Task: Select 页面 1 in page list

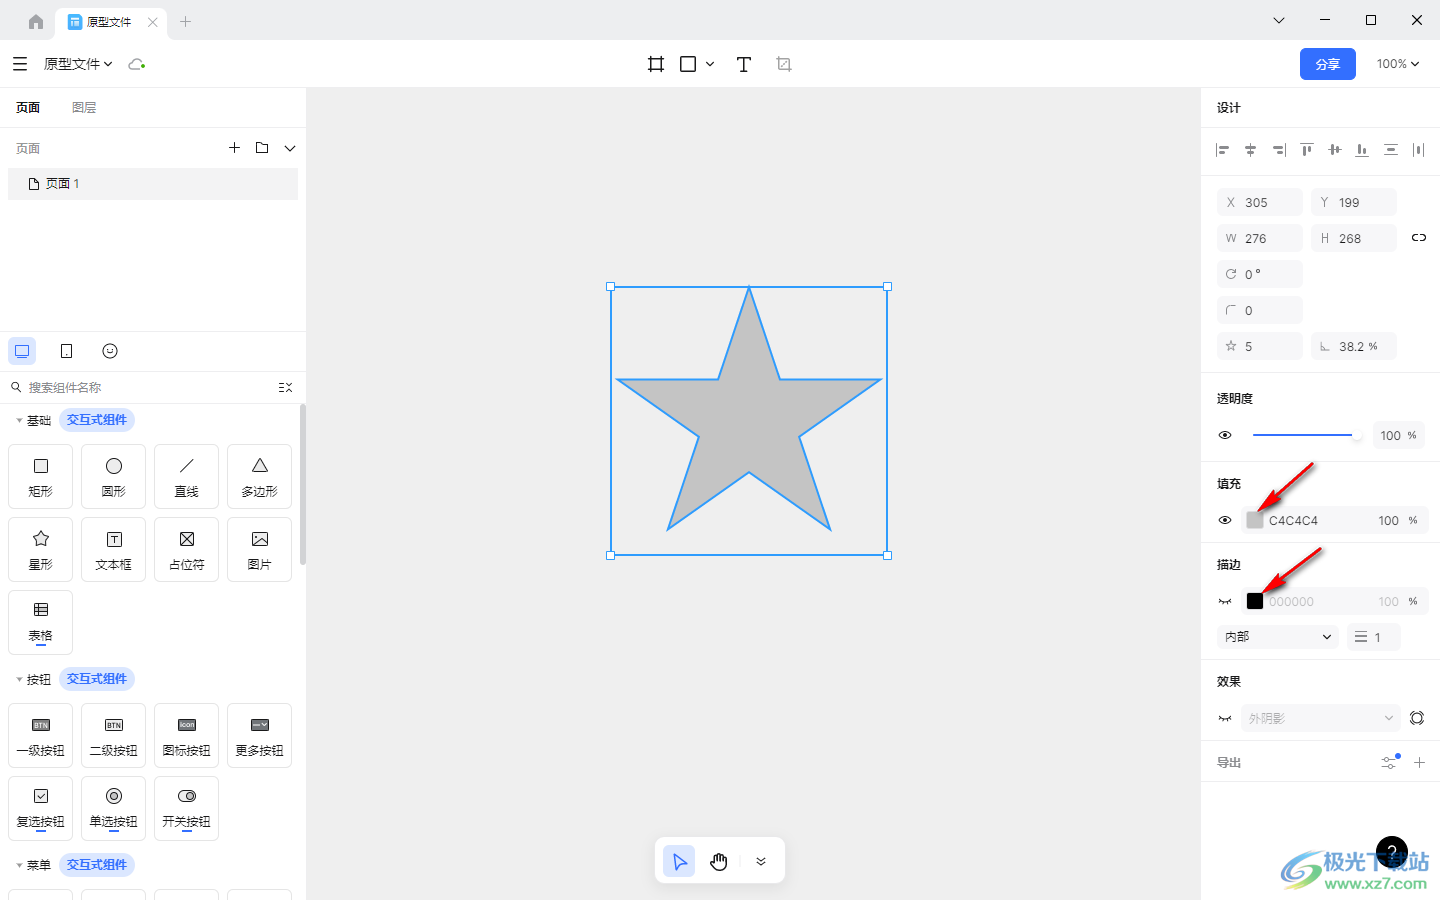Action: pyautogui.click(x=153, y=184)
